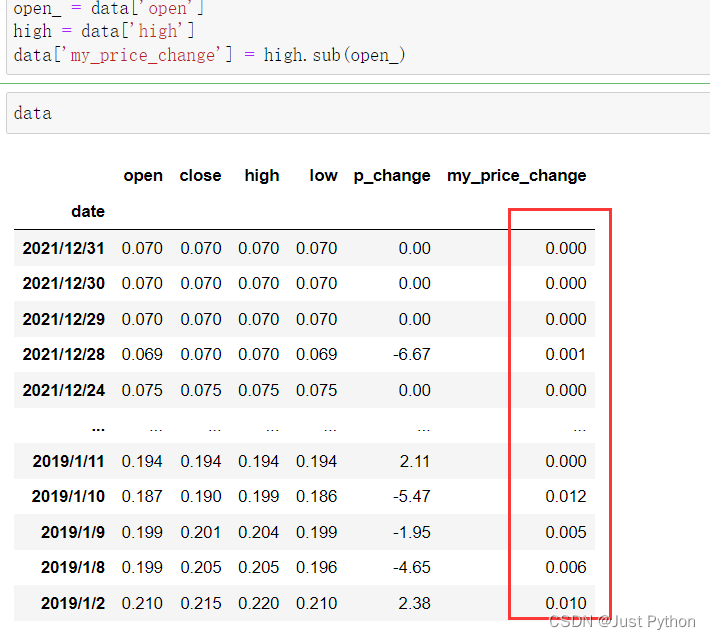The image size is (710, 640).
Task: Click the row index 2019/1/11
Action: pyautogui.click(x=68, y=462)
